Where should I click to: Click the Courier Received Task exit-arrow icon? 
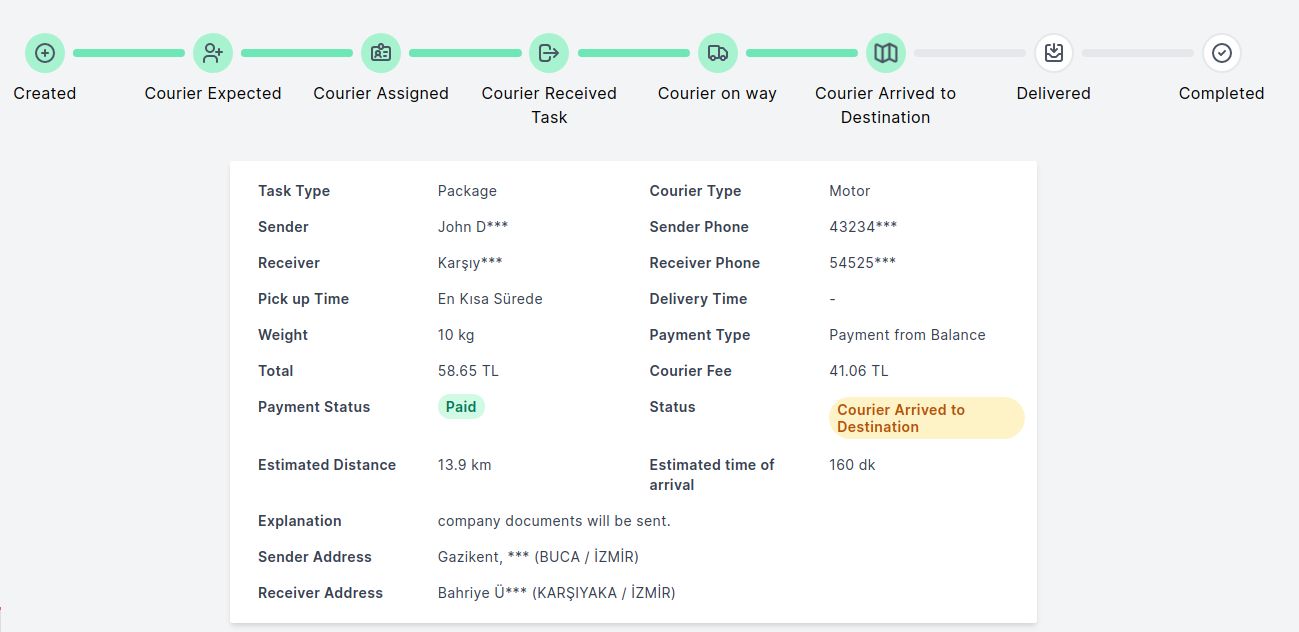click(549, 53)
